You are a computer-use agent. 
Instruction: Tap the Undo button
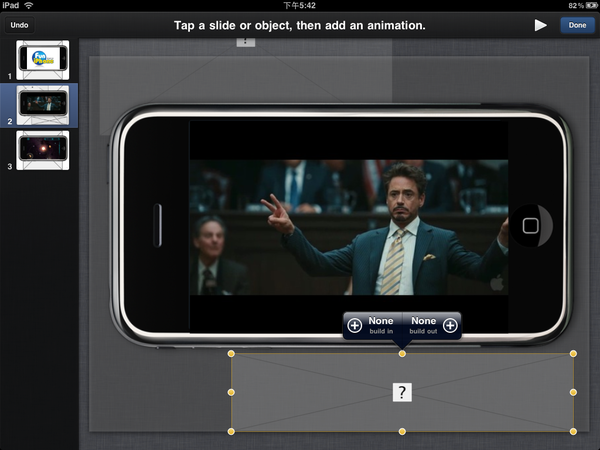(x=19, y=25)
